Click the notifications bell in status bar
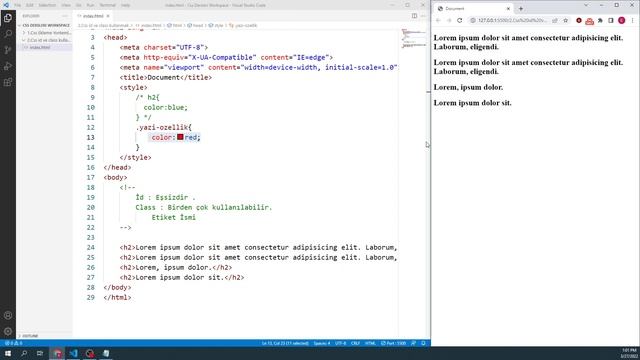This screenshot has height=360, width=640. coord(423,343)
